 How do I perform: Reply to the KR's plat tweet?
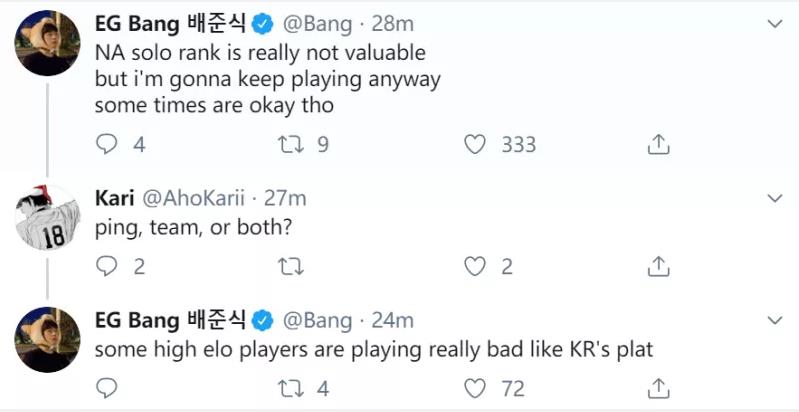click(107, 387)
